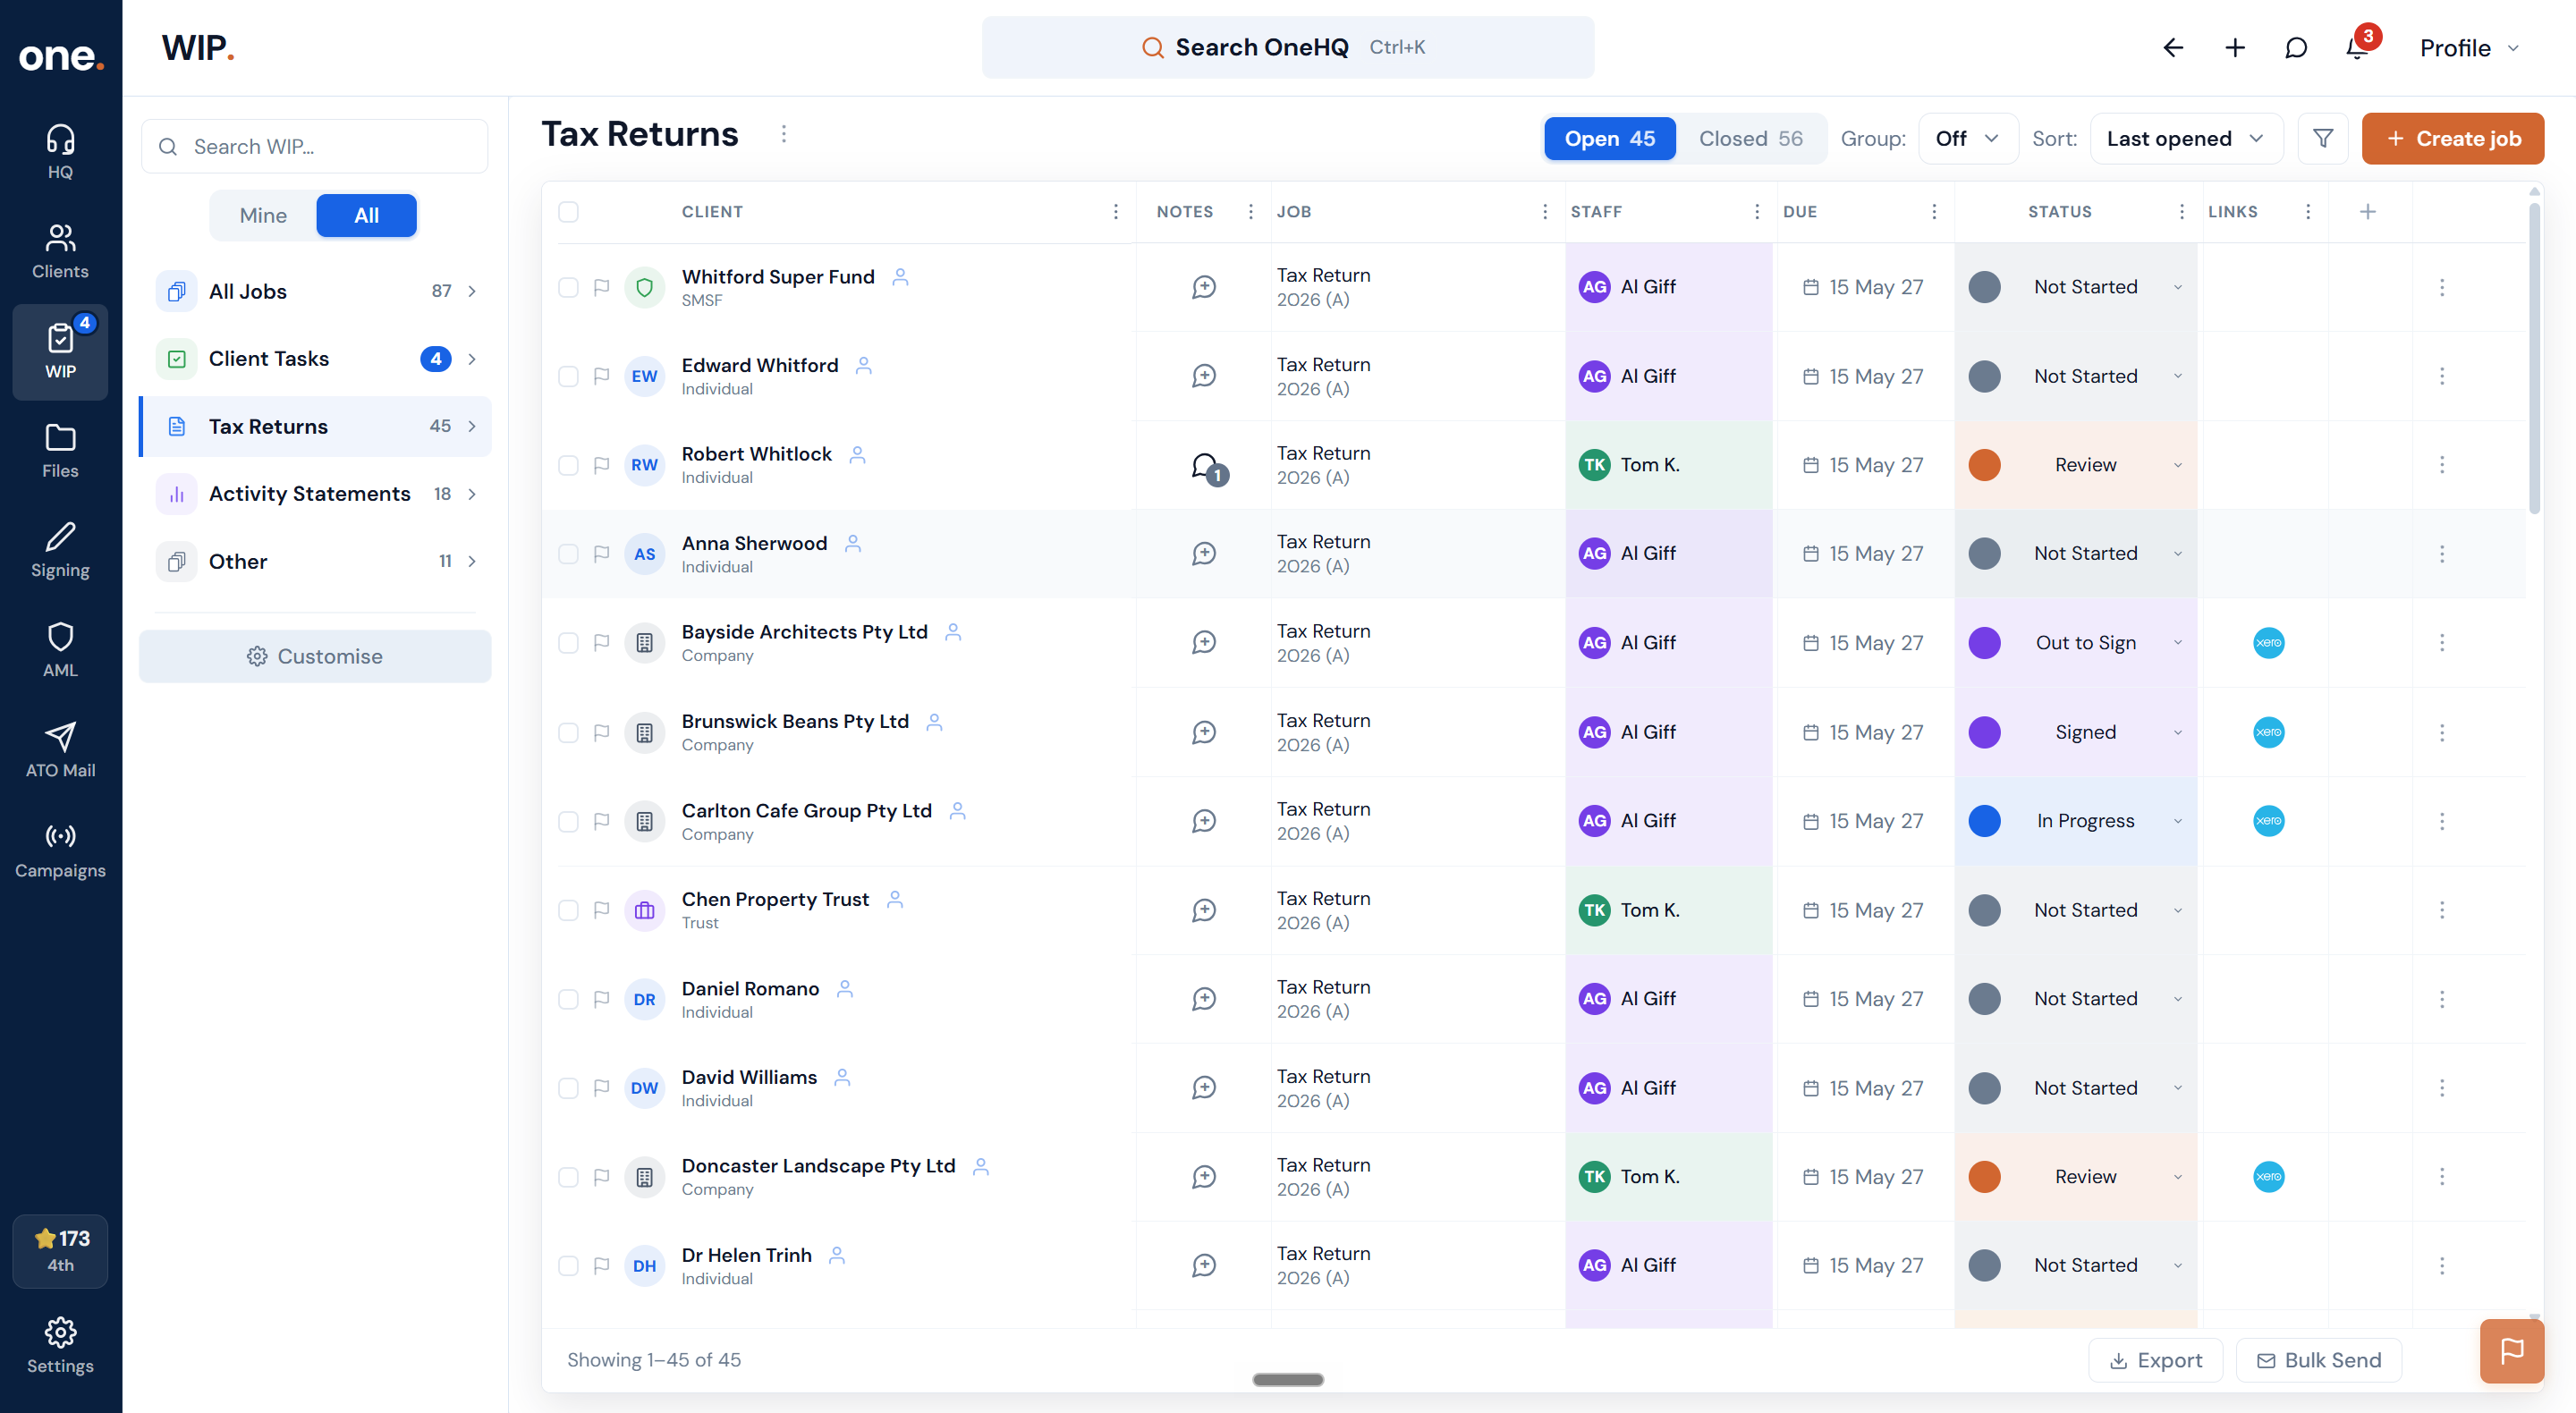Change status dropdown for Carlton Cafe Group

[2075, 821]
